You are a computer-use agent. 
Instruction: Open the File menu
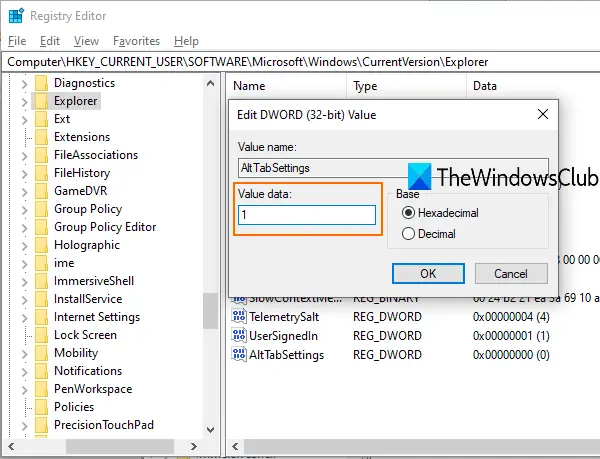[17, 41]
